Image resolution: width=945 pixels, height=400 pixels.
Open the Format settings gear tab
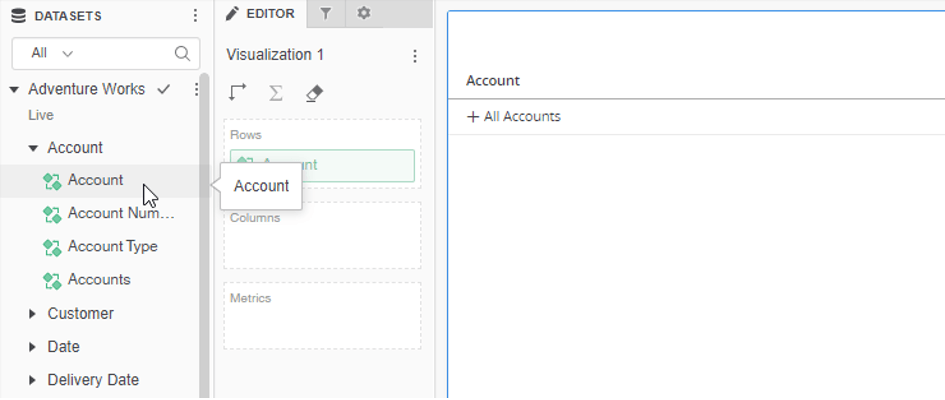point(363,13)
